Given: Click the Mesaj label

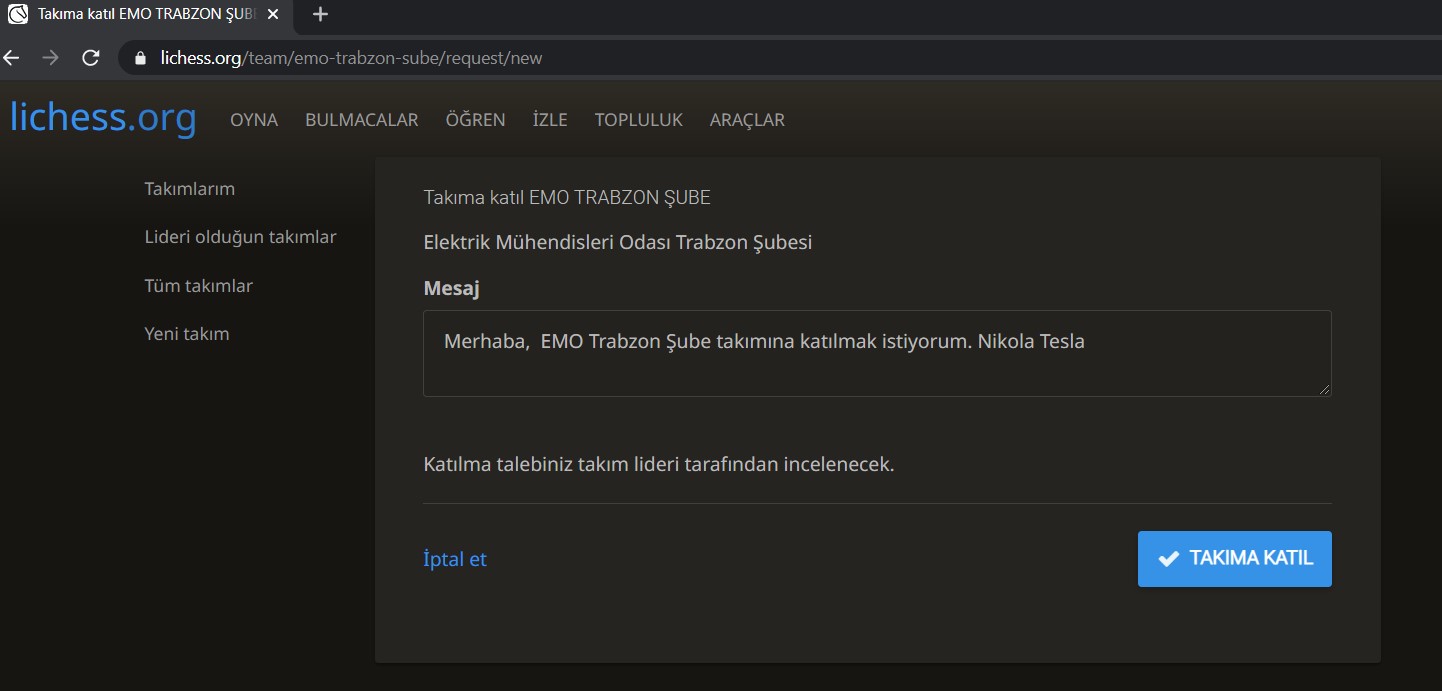Looking at the screenshot, I should click(452, 289).
